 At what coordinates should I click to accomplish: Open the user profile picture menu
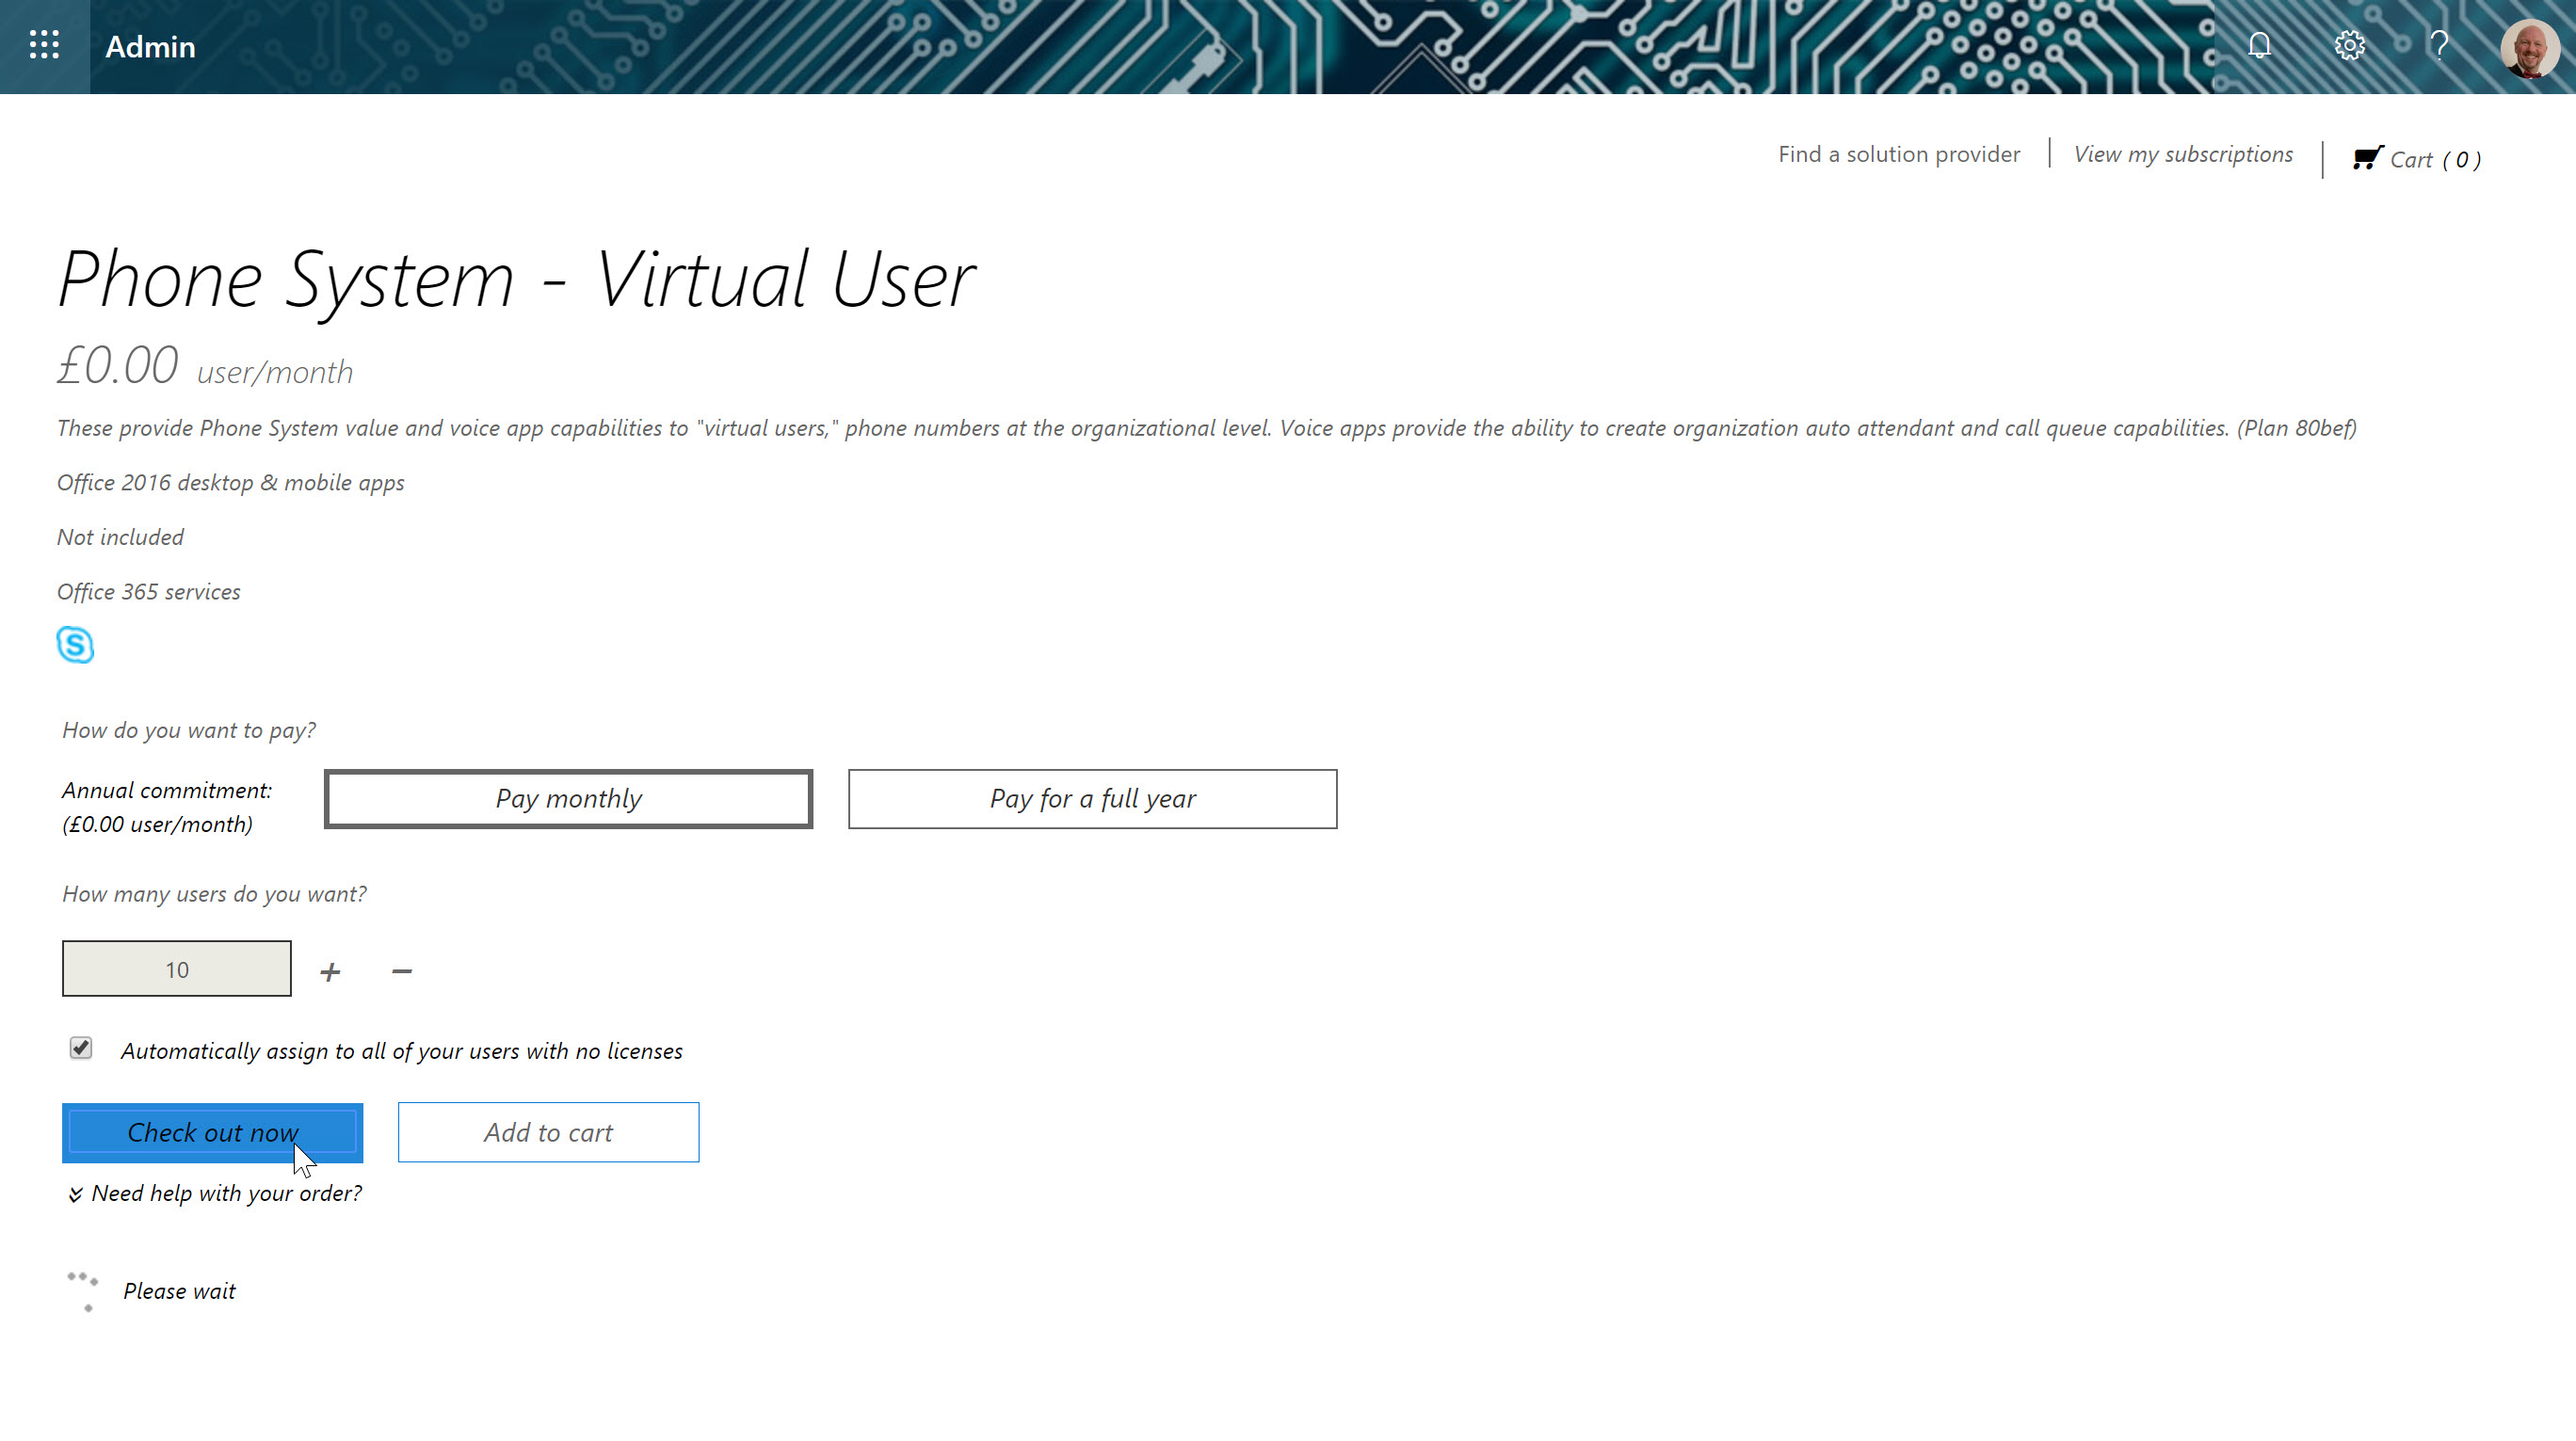(2529, 48)
